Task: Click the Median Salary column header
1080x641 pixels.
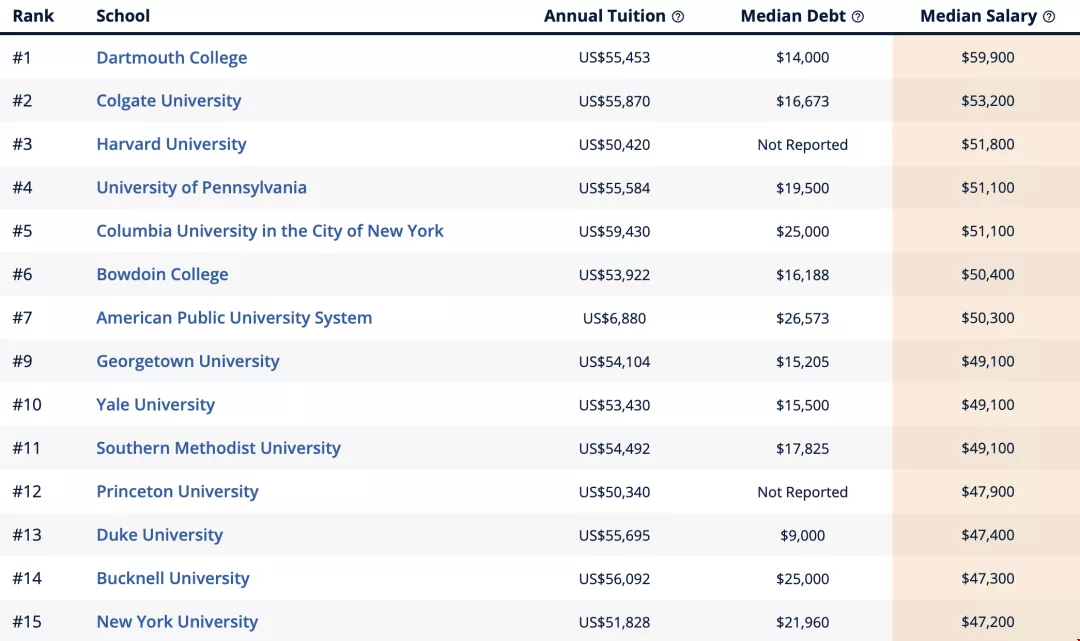Action: tap(978, 16)
